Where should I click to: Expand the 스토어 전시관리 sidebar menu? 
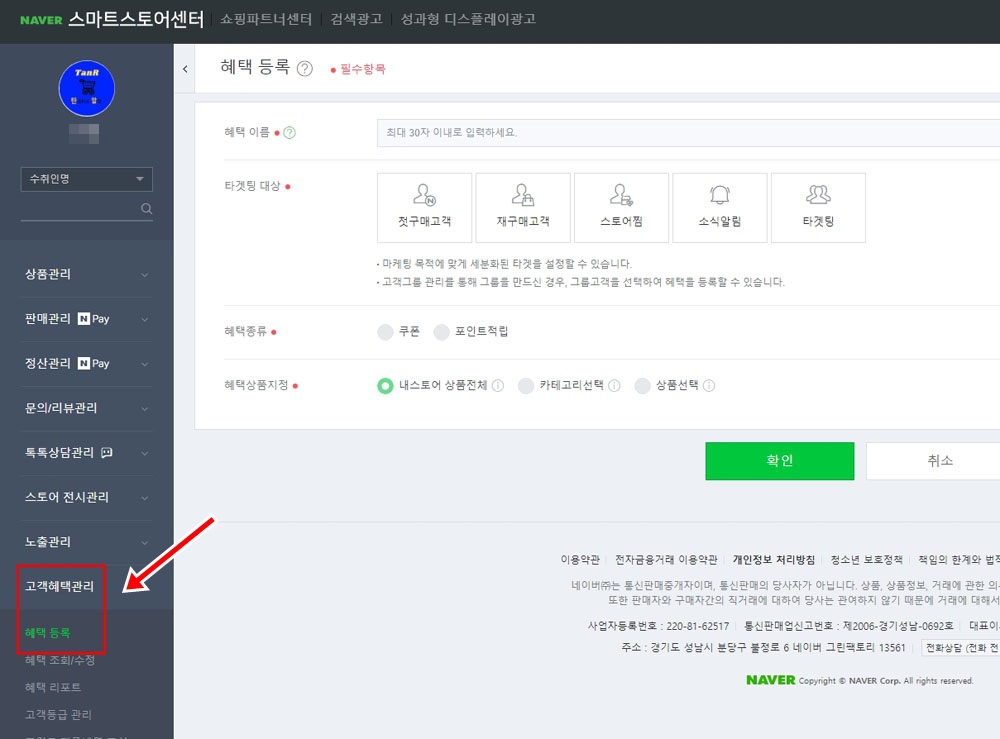coord(87,497)
